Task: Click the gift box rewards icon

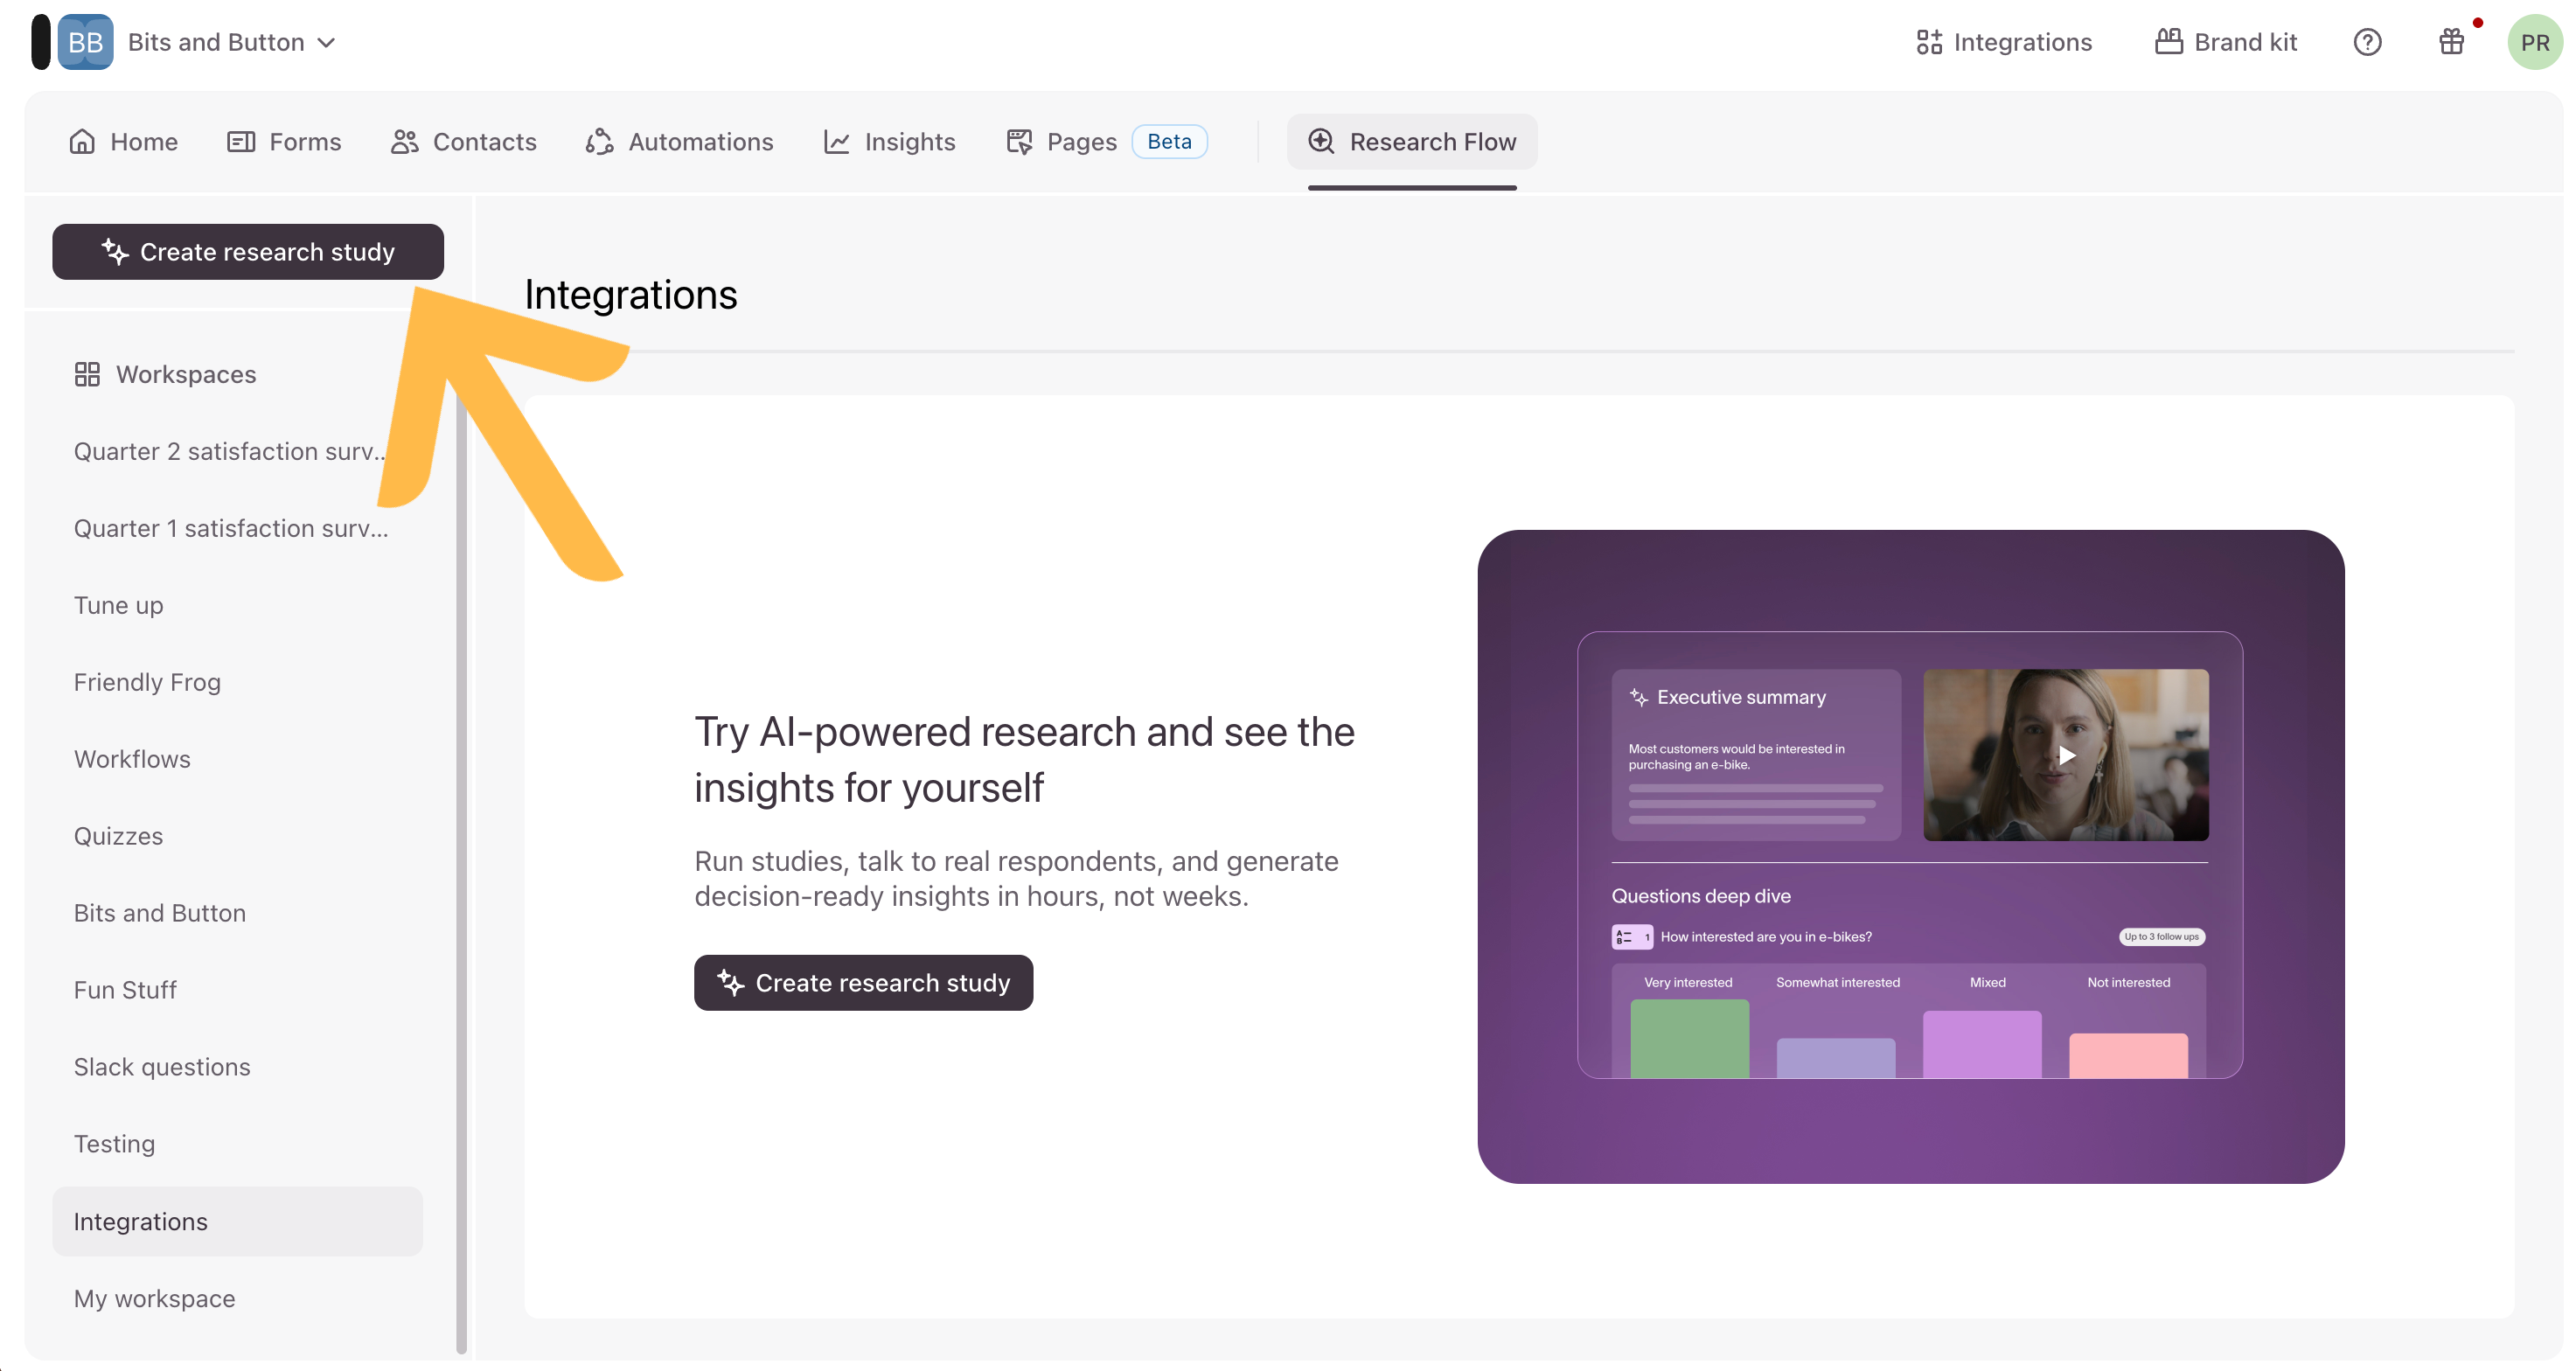Action: pos(2451,42)
